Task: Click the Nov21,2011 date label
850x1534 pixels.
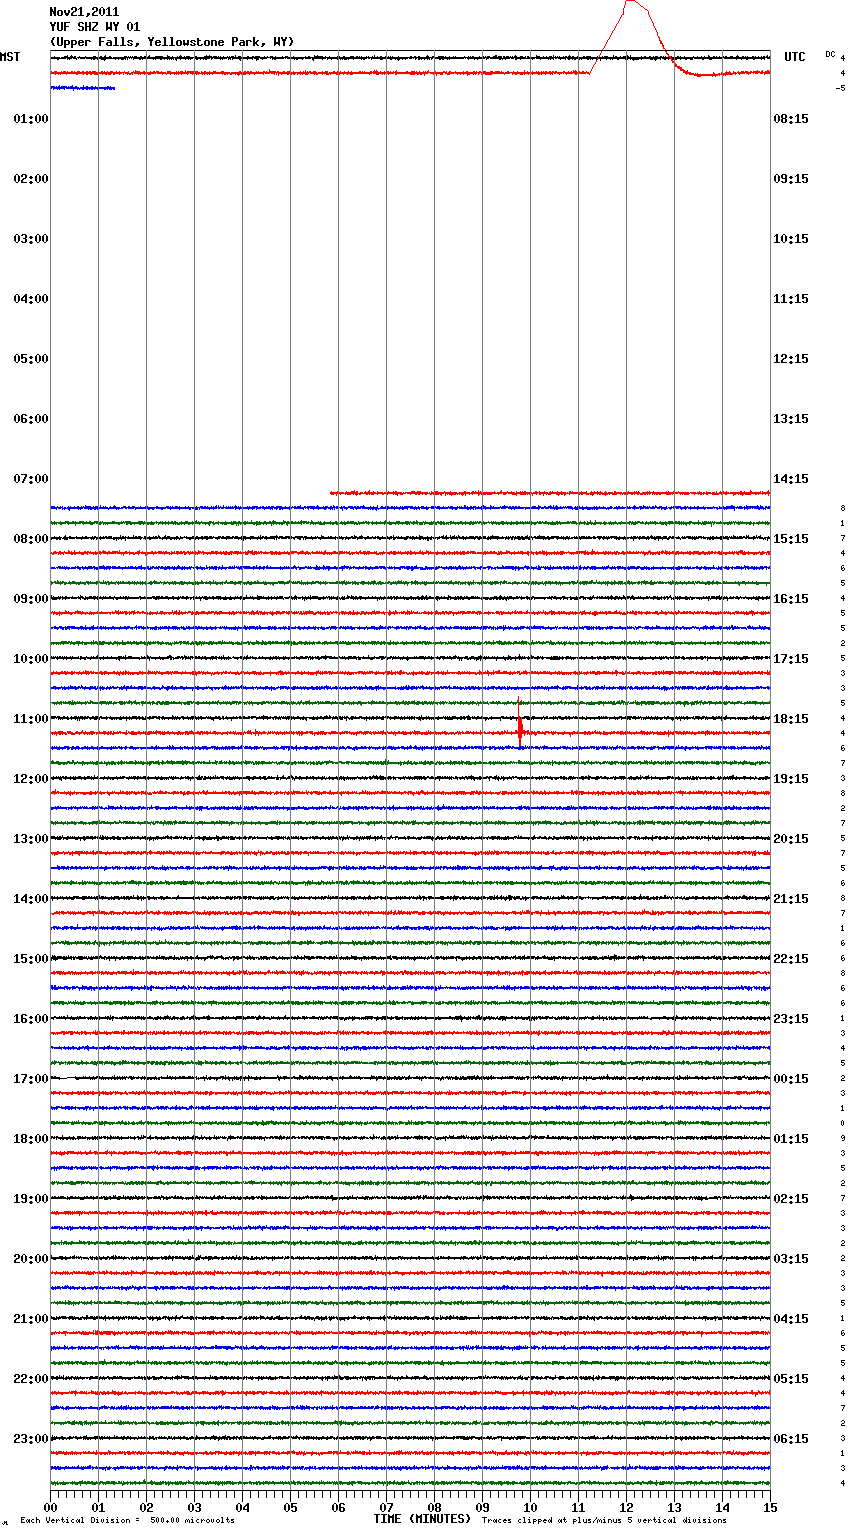Action: point(84,12)
